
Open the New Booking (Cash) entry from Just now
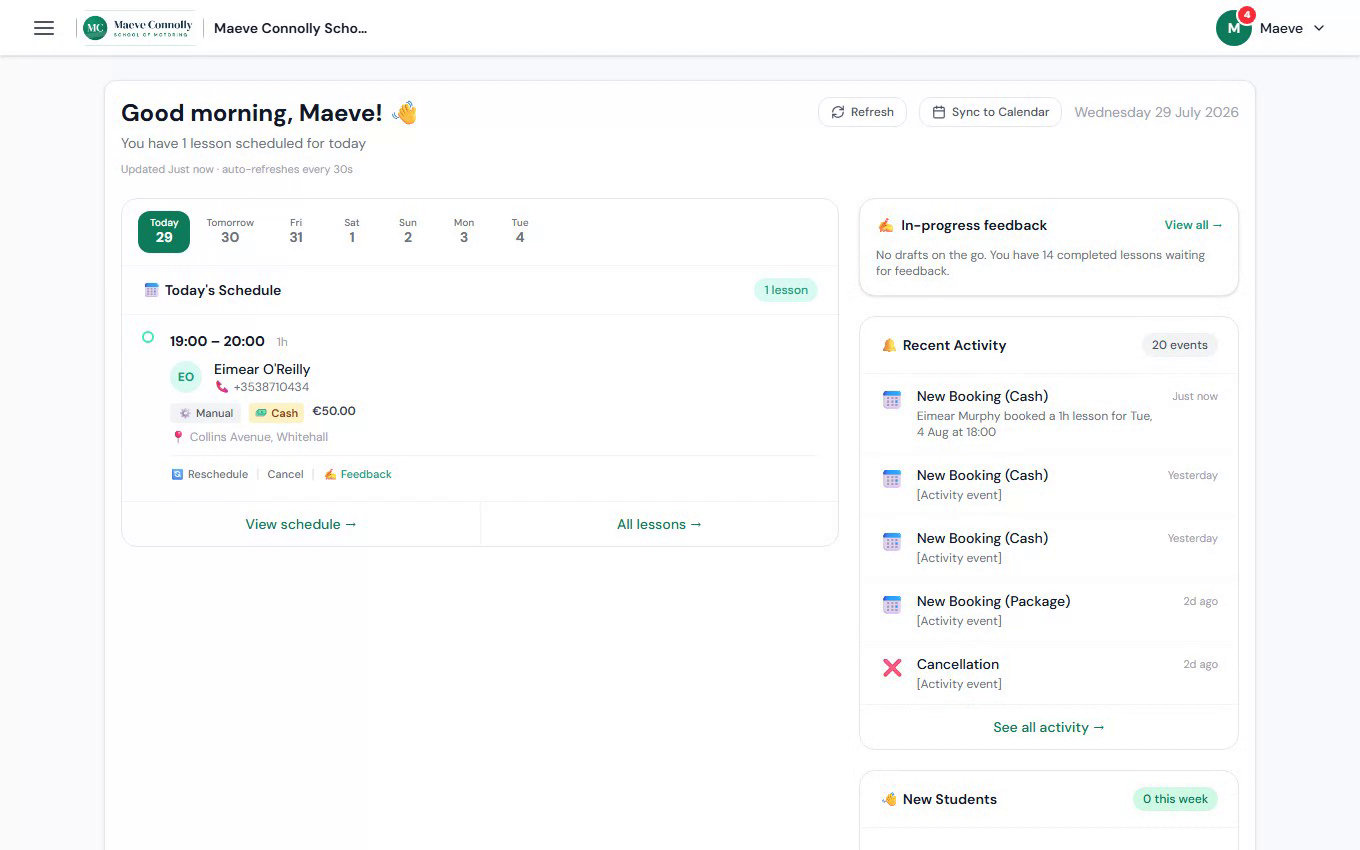pyautogui.click(x=1049, y=413)
